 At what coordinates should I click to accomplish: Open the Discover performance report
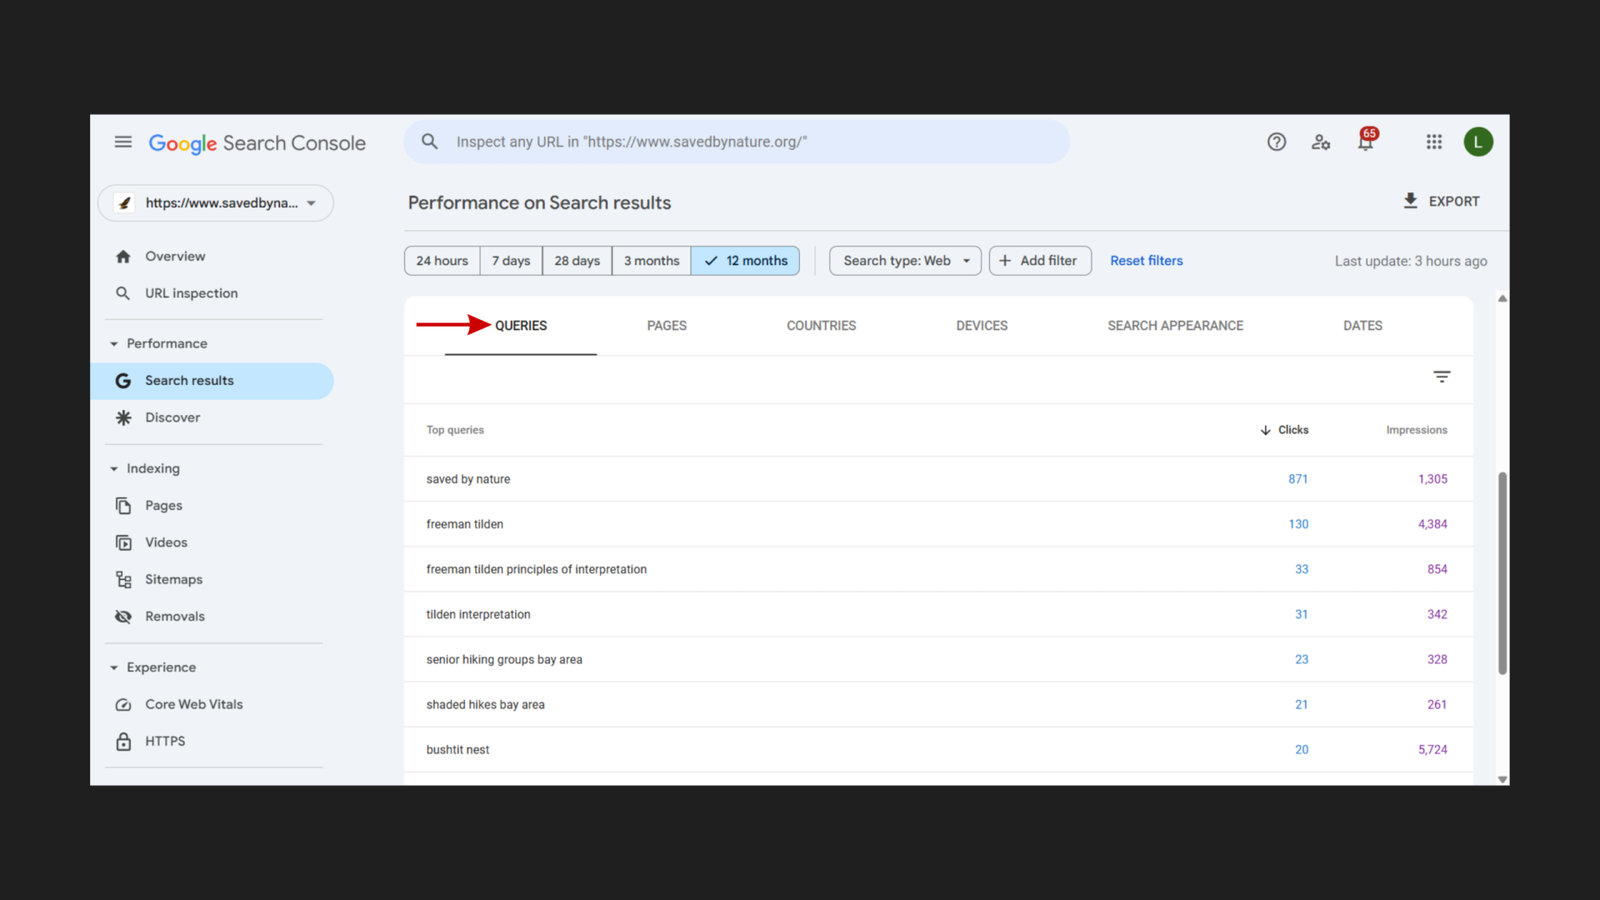pos(173,417)
